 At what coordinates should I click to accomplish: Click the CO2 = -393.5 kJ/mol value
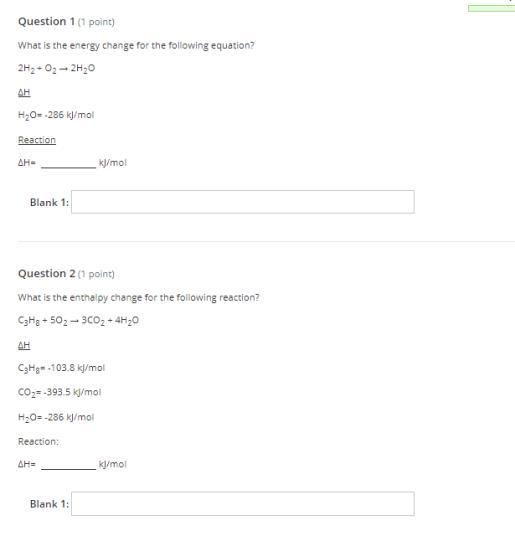click(59, 392)
